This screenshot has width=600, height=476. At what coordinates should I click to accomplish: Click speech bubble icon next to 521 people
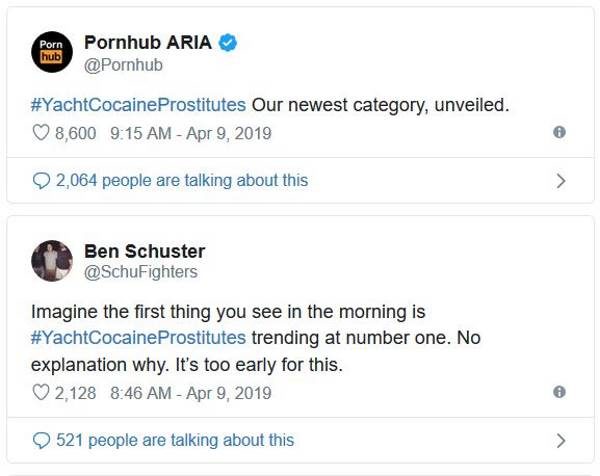coord(41,440)
